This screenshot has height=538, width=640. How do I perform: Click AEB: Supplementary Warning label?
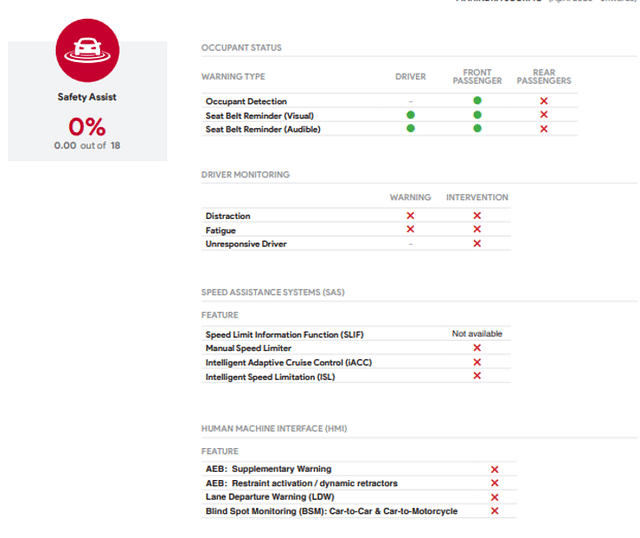coord(269,469)
